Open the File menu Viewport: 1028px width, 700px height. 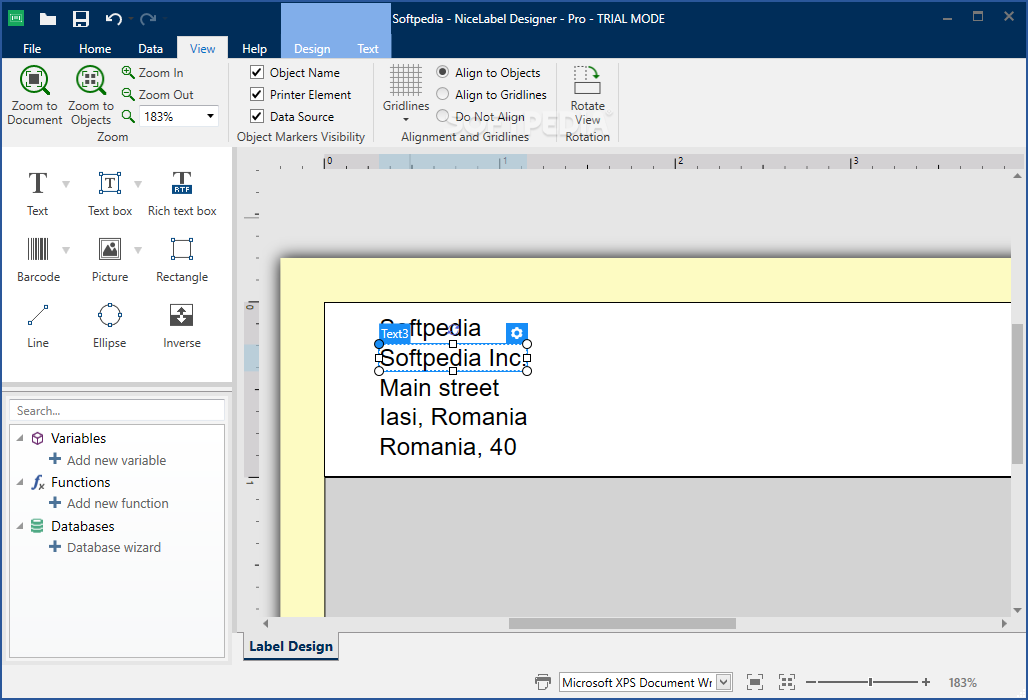[x=31, y=49]
